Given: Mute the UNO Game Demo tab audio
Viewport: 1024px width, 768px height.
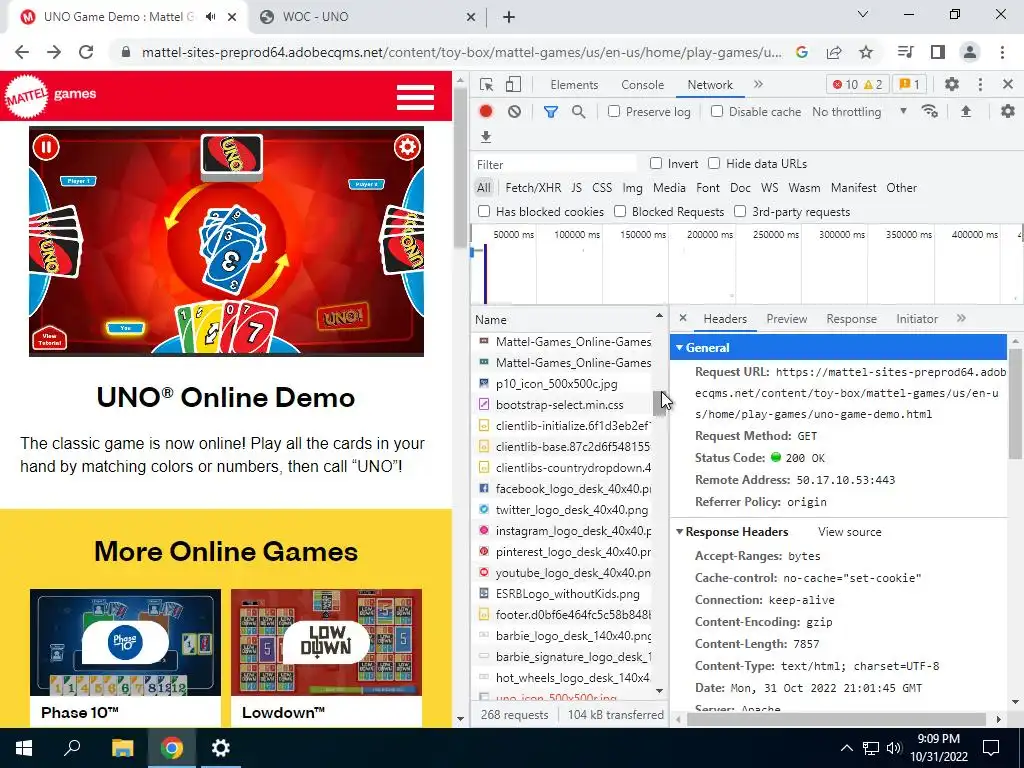Looking at the screenshot, I should tap(210, 17).
